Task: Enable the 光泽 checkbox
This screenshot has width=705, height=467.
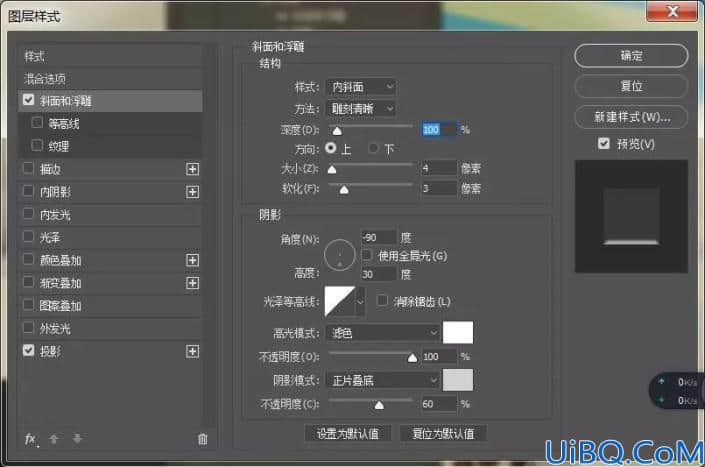Action: click(28, 236)
